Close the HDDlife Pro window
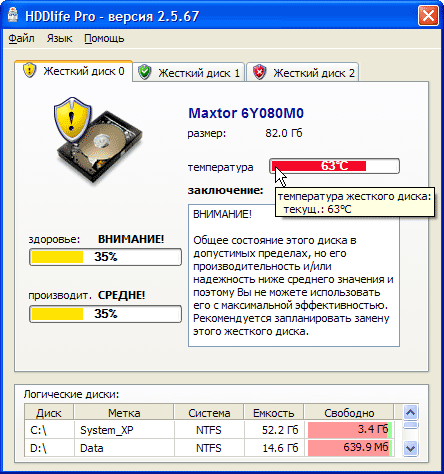 428,16
